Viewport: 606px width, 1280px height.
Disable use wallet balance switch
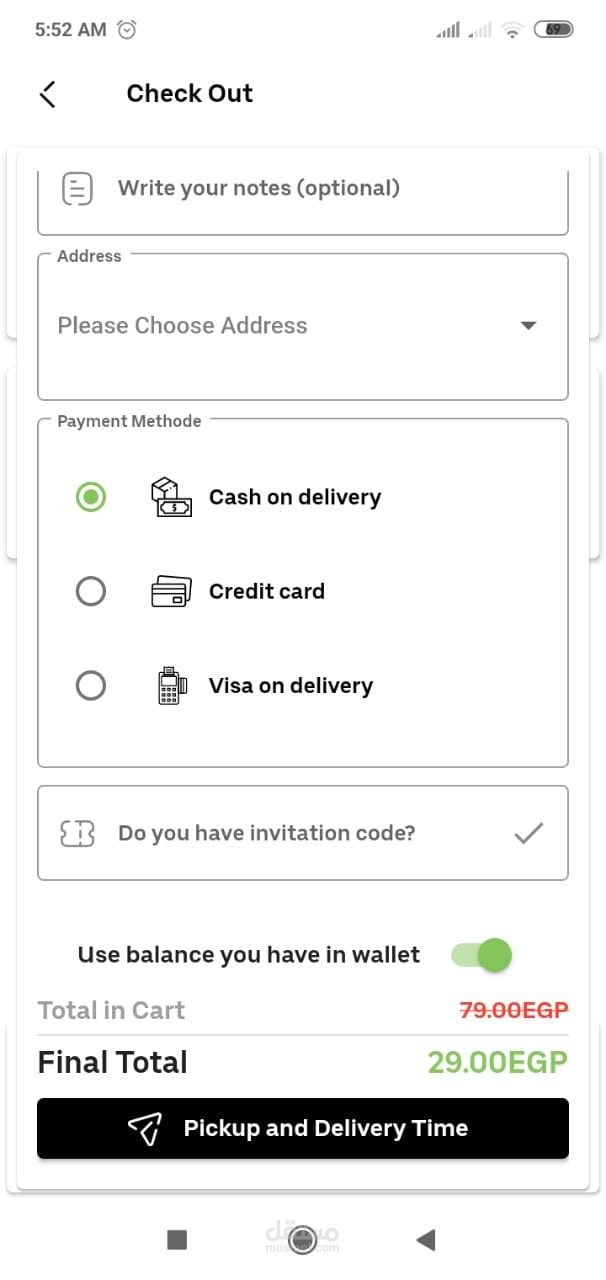(482, 955)
